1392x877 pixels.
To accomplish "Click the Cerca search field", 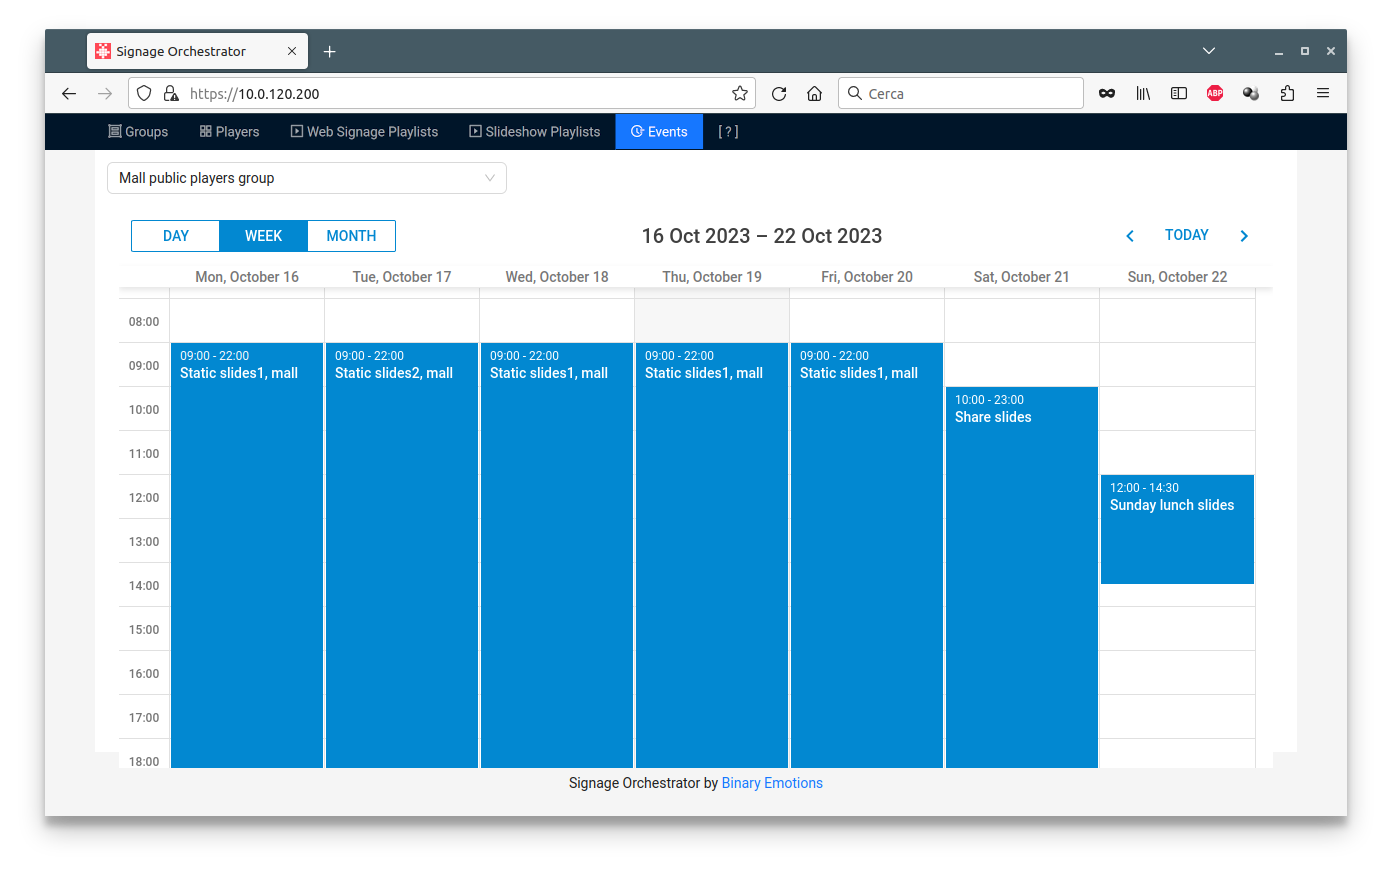I will click(x=960, y=93).
